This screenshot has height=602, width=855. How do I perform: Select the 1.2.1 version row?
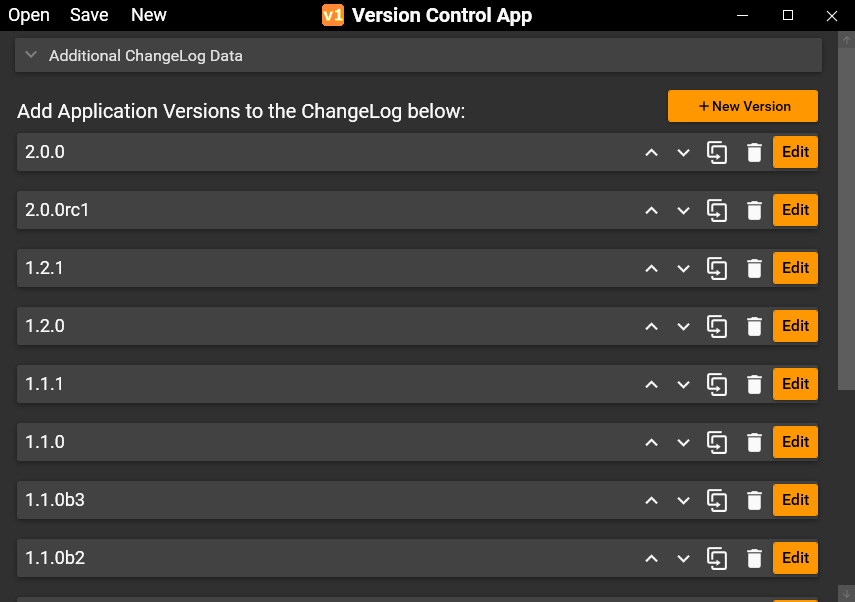(x=300, y=269)
